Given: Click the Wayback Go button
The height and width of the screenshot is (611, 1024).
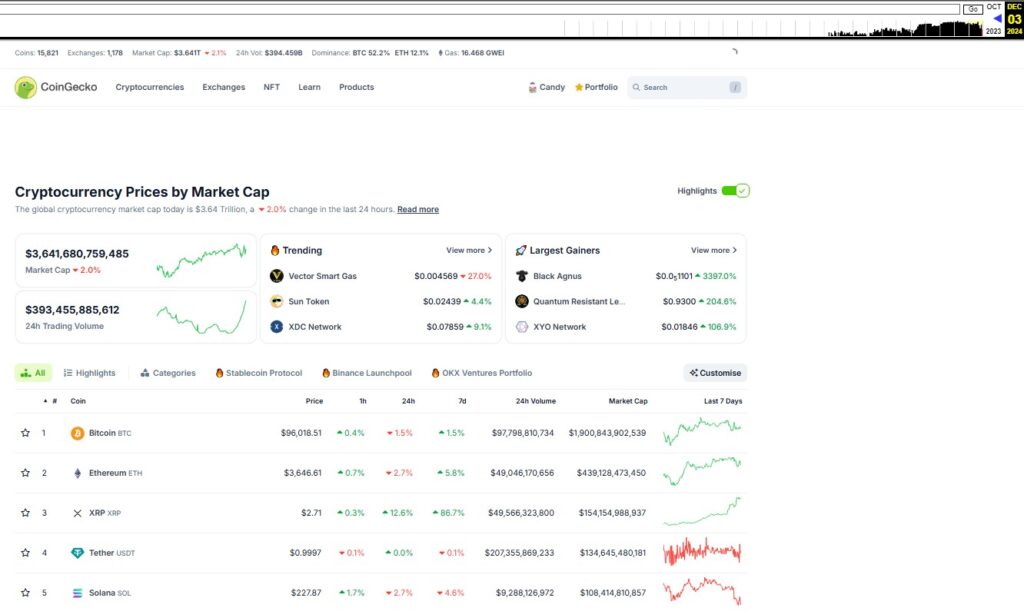Looking at the screenshot, I should pyautogui.click(x=973, y=9).
